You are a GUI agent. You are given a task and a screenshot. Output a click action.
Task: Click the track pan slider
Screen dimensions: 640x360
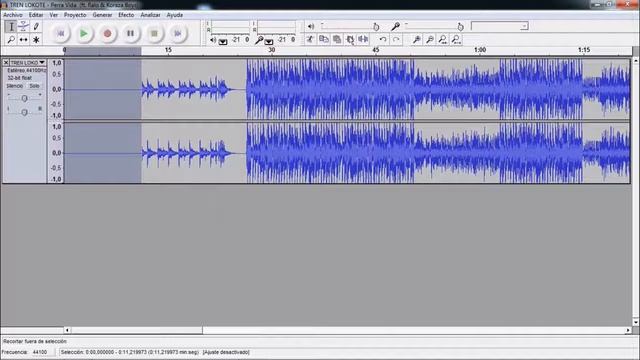pos(24,112)
